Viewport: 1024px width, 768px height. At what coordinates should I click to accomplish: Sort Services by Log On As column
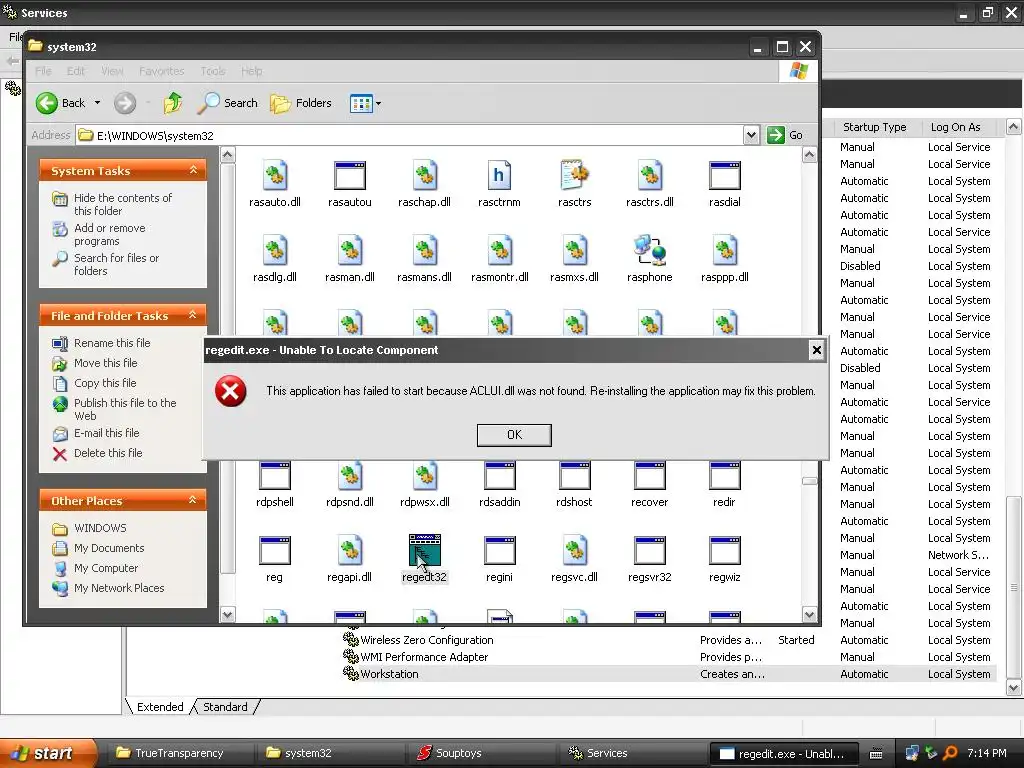click(x=955, y=127)
